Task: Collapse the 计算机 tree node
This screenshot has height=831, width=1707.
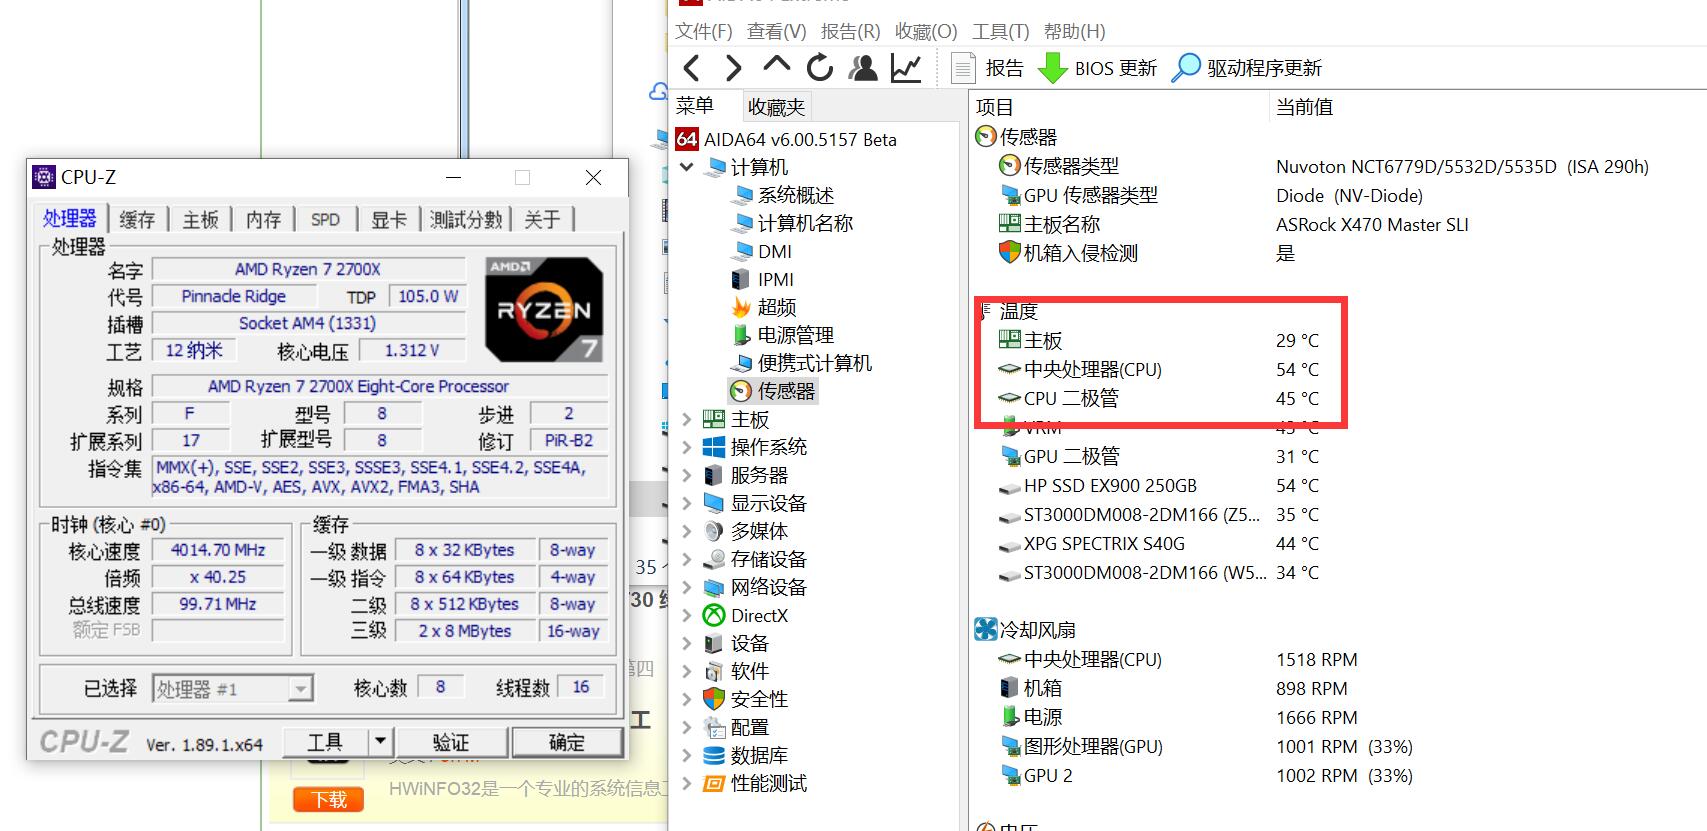Action: (687, 167)
